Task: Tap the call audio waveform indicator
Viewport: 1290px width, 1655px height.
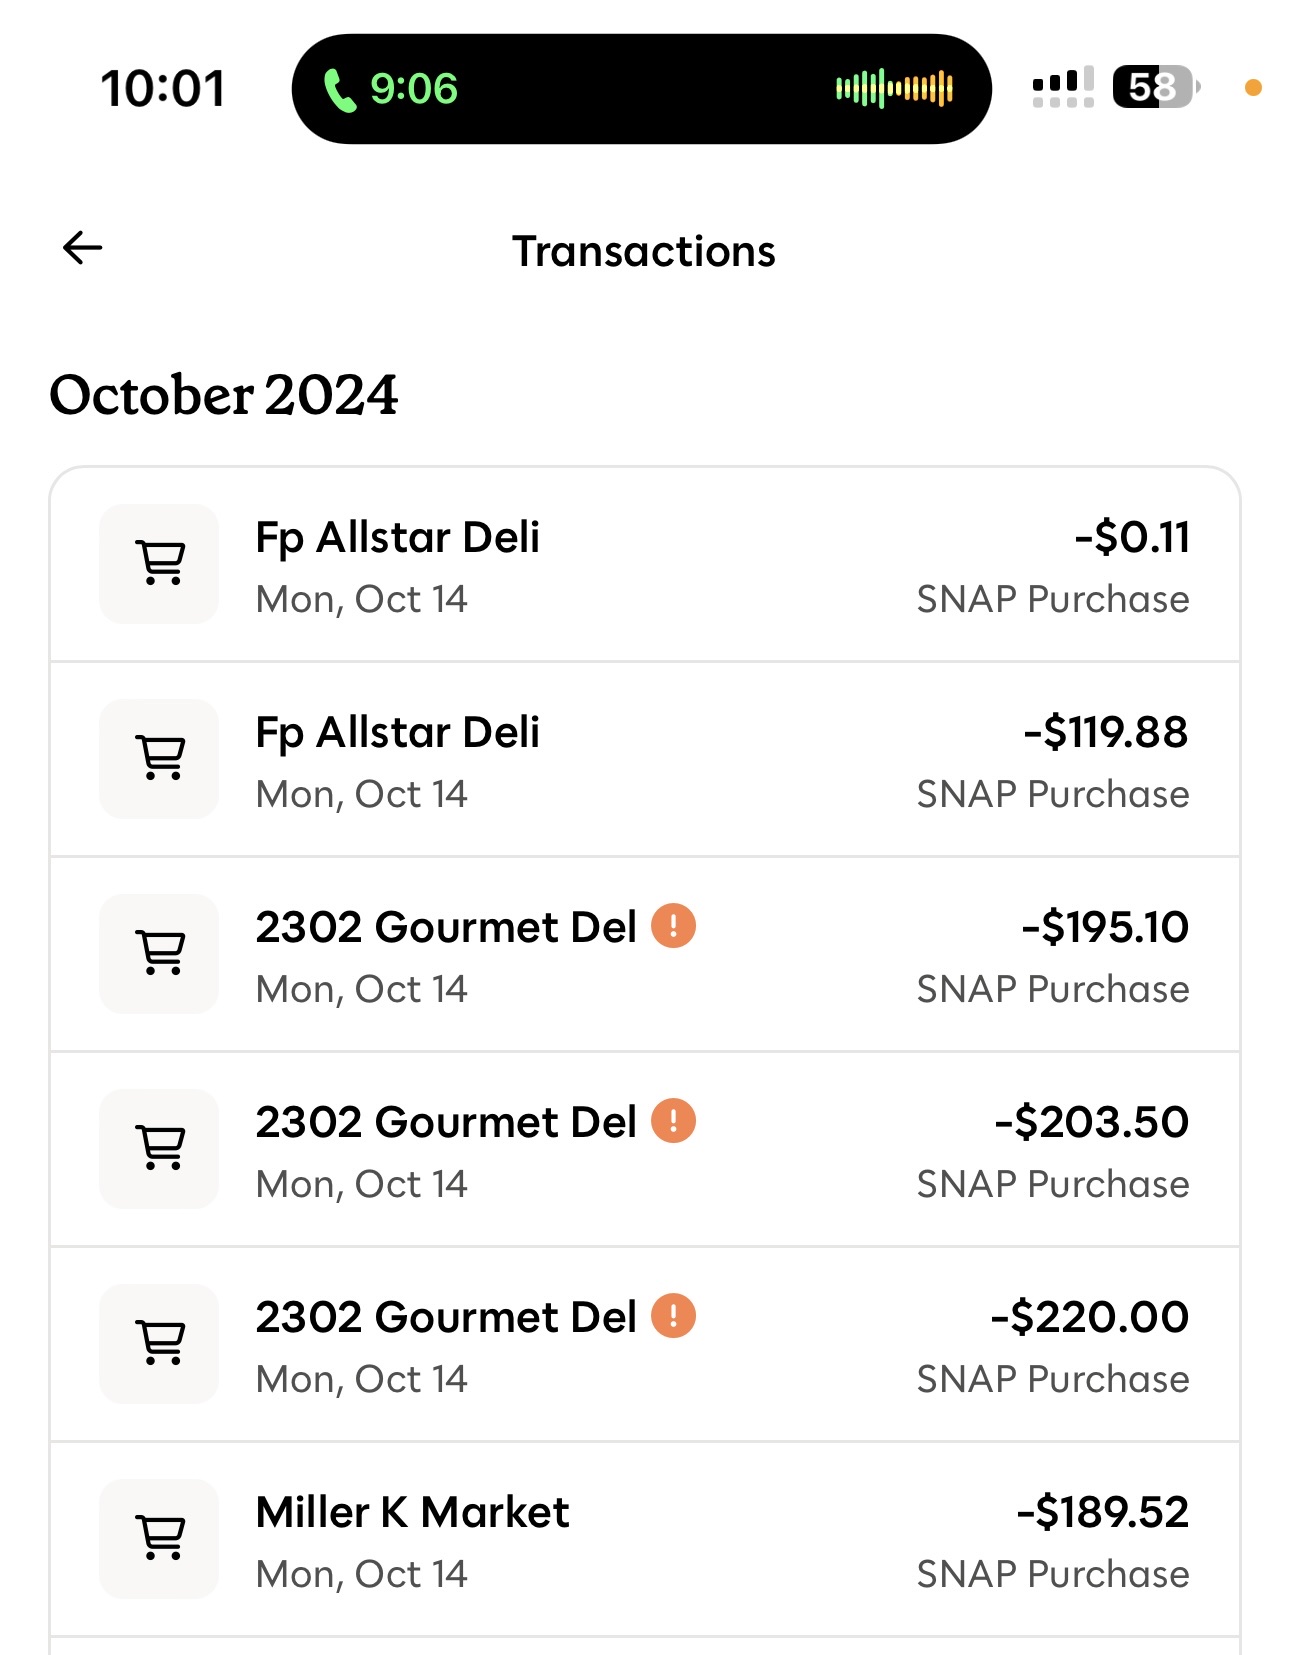Action: [894, 89]
